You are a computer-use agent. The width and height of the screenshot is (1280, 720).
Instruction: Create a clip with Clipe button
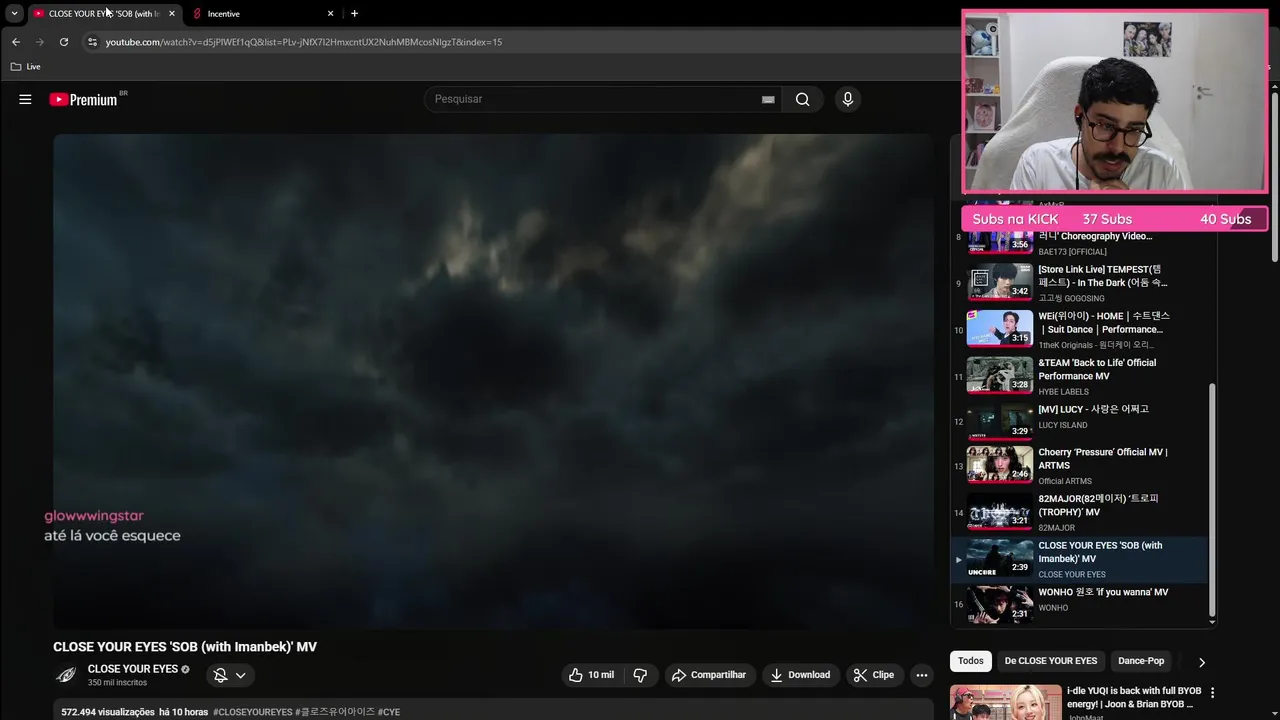tap(874, 675)
